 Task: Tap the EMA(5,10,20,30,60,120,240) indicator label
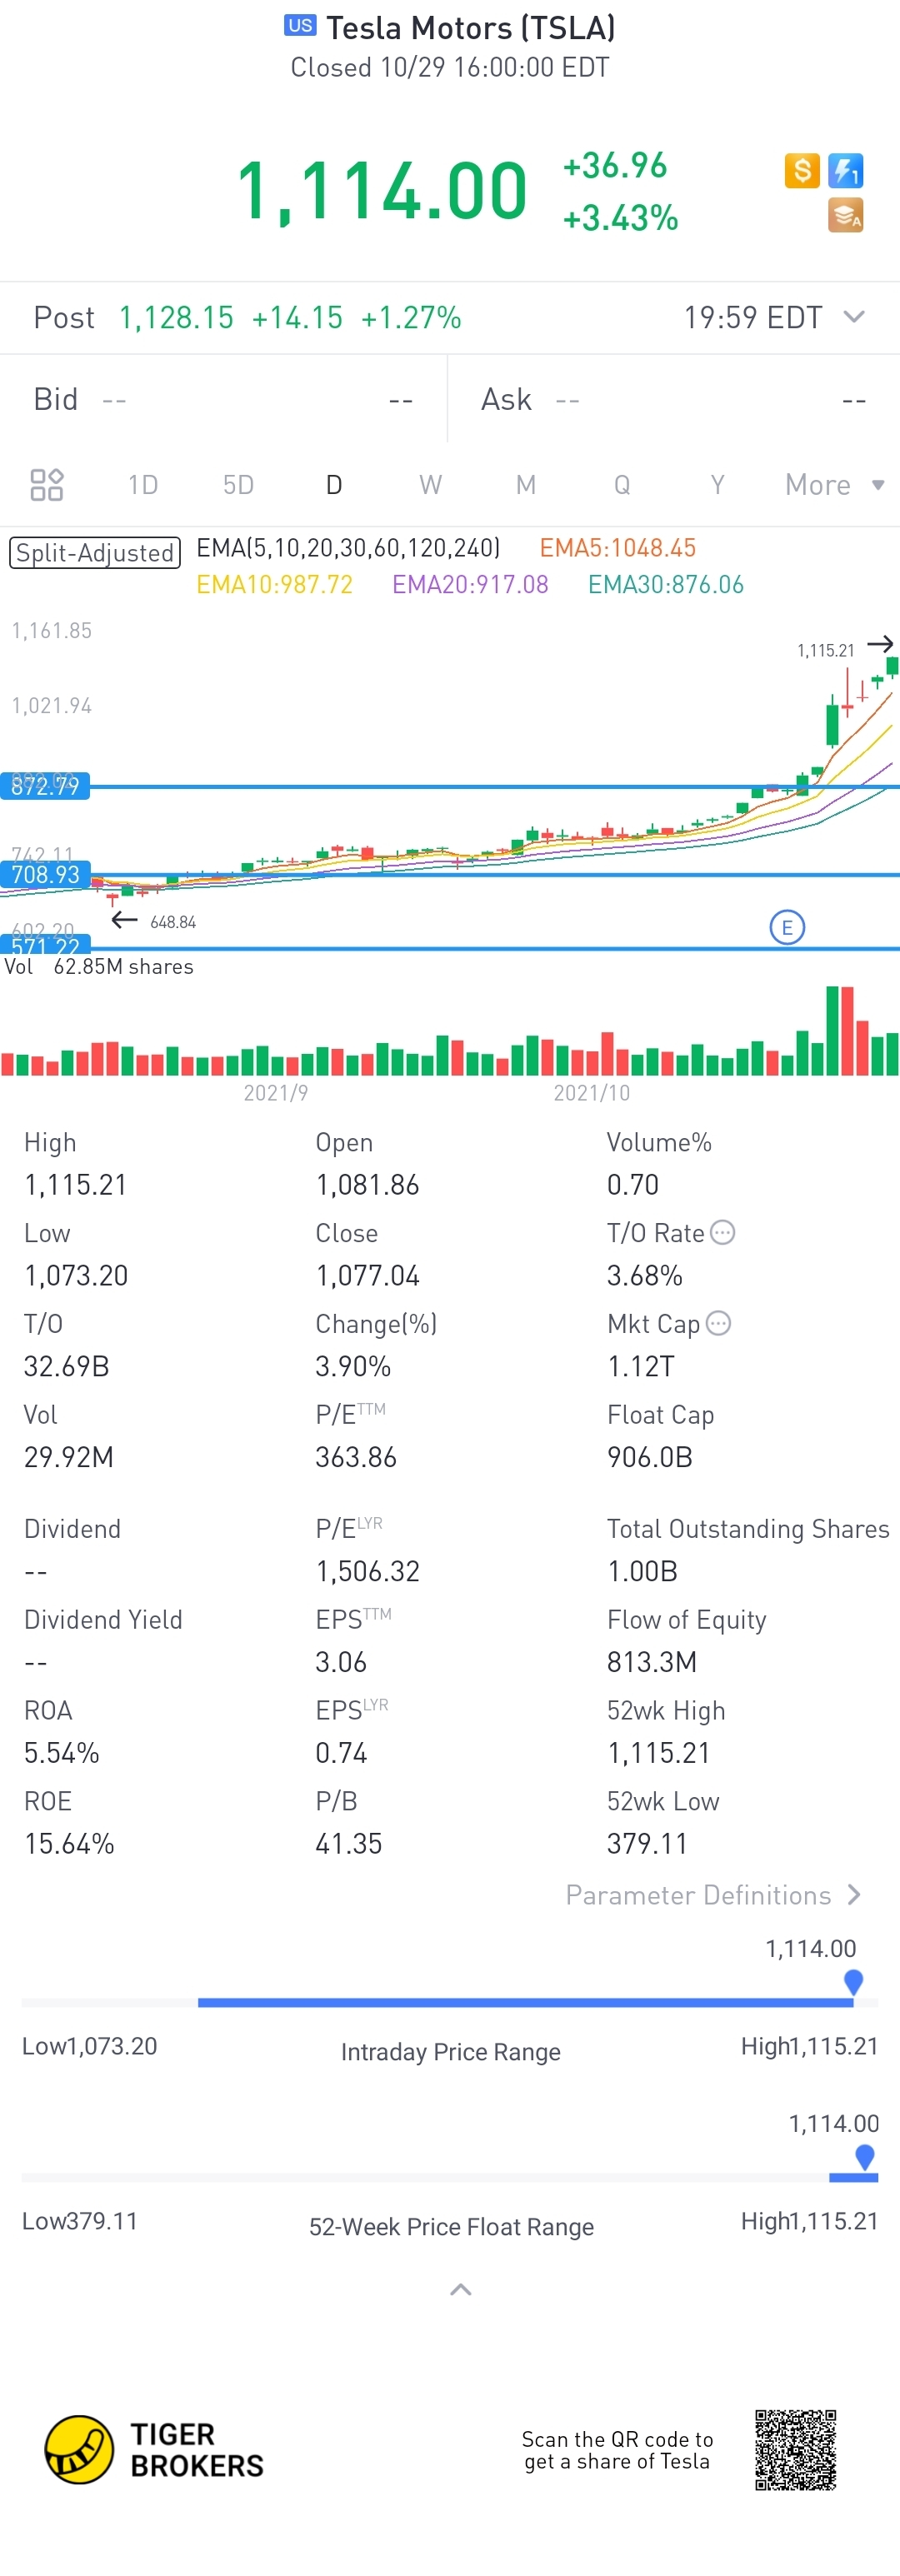click(x=348, y=548)
